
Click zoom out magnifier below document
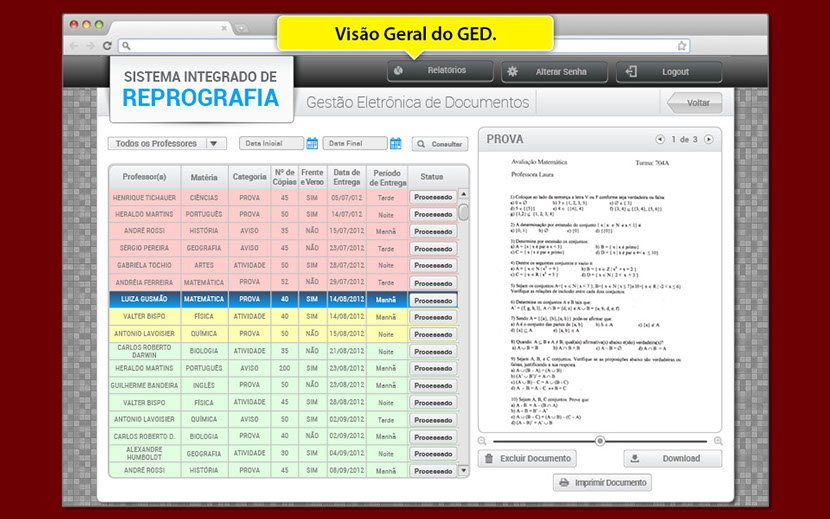484,441
